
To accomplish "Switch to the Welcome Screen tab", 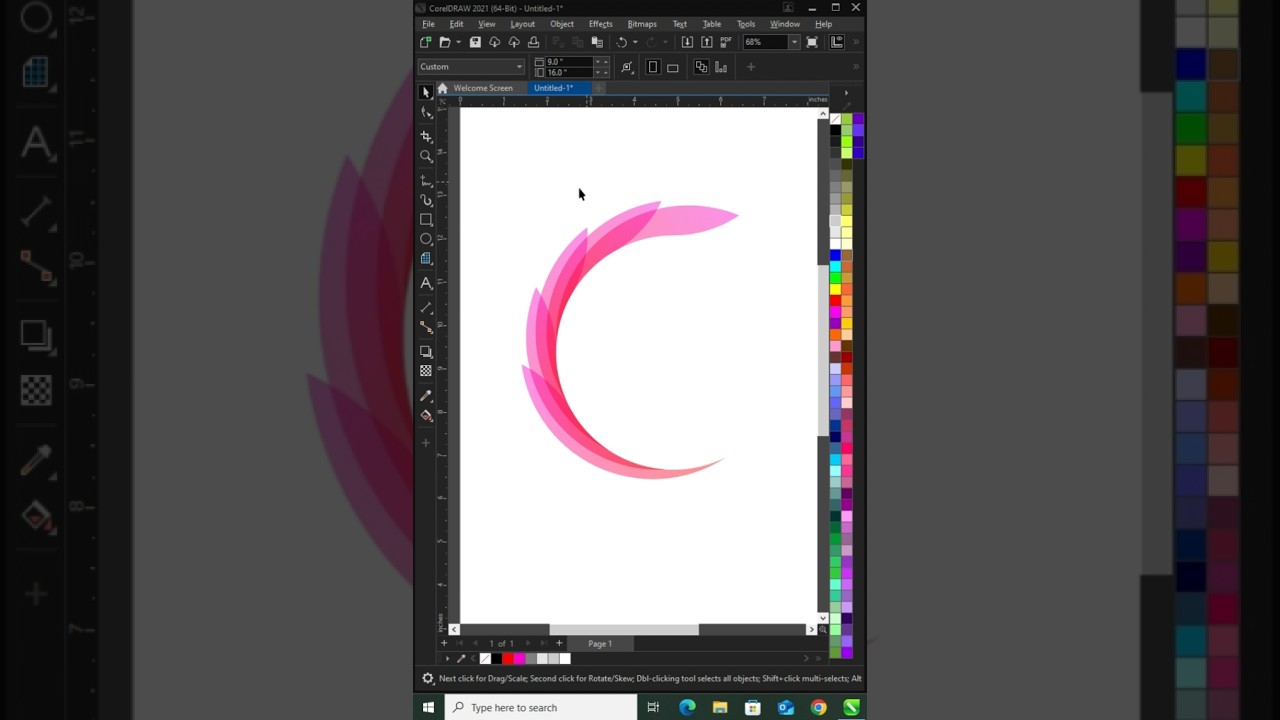I will coord(483,88).
